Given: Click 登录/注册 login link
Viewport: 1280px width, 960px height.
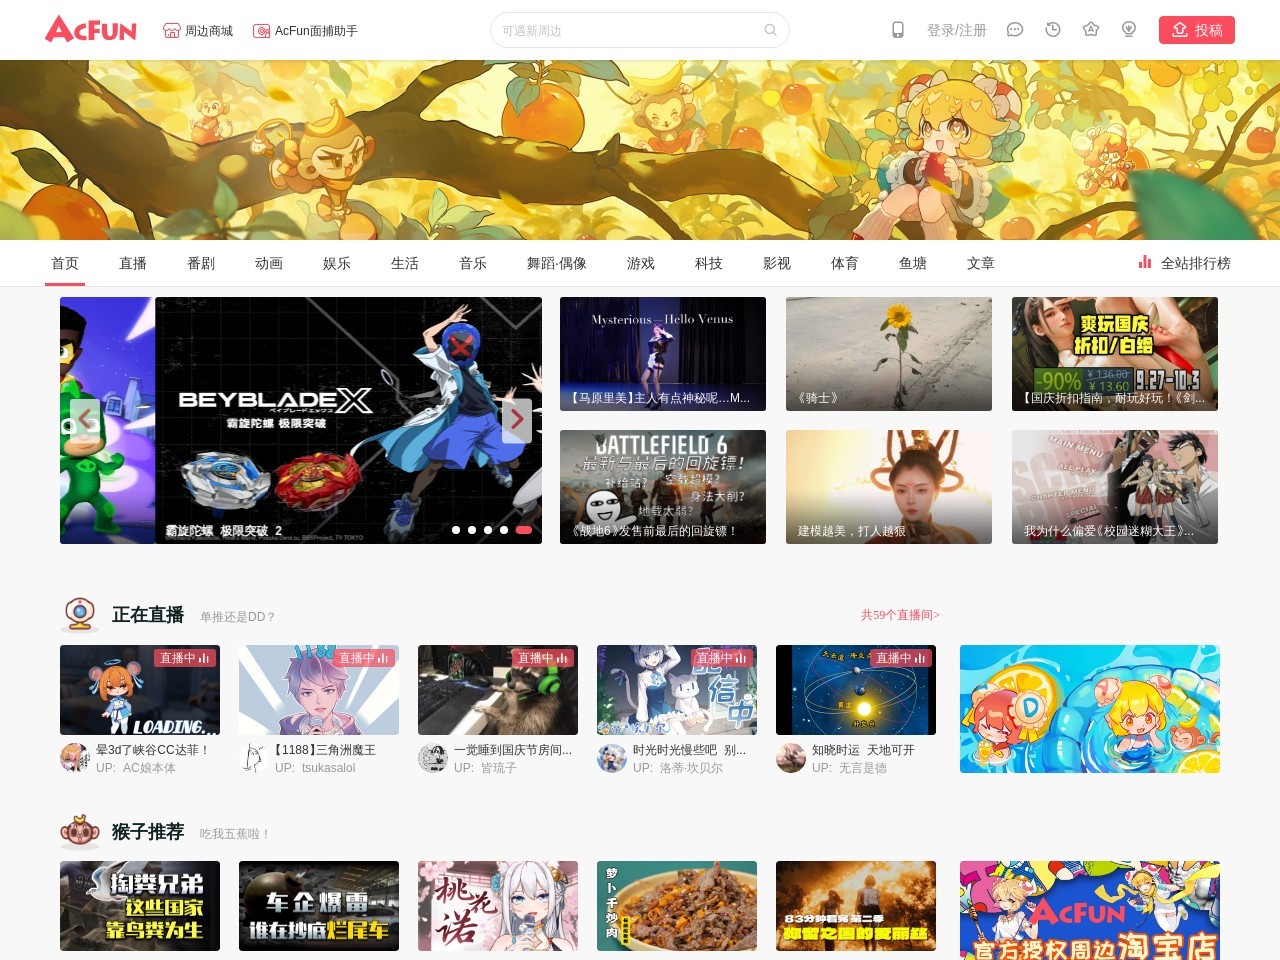Looking at the screenshot, I should [956, 30].
